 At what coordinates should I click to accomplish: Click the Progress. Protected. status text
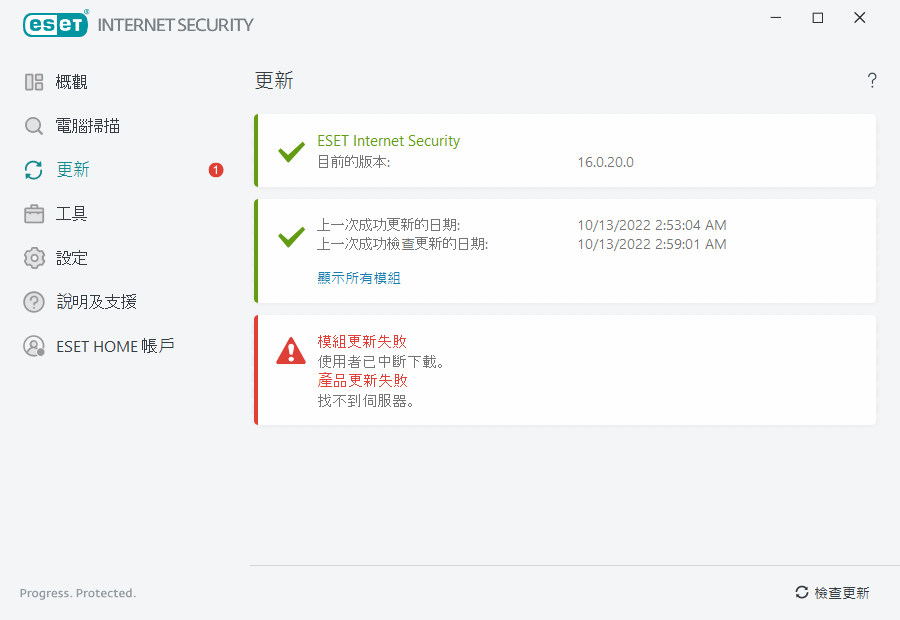(x=77, y=592)
